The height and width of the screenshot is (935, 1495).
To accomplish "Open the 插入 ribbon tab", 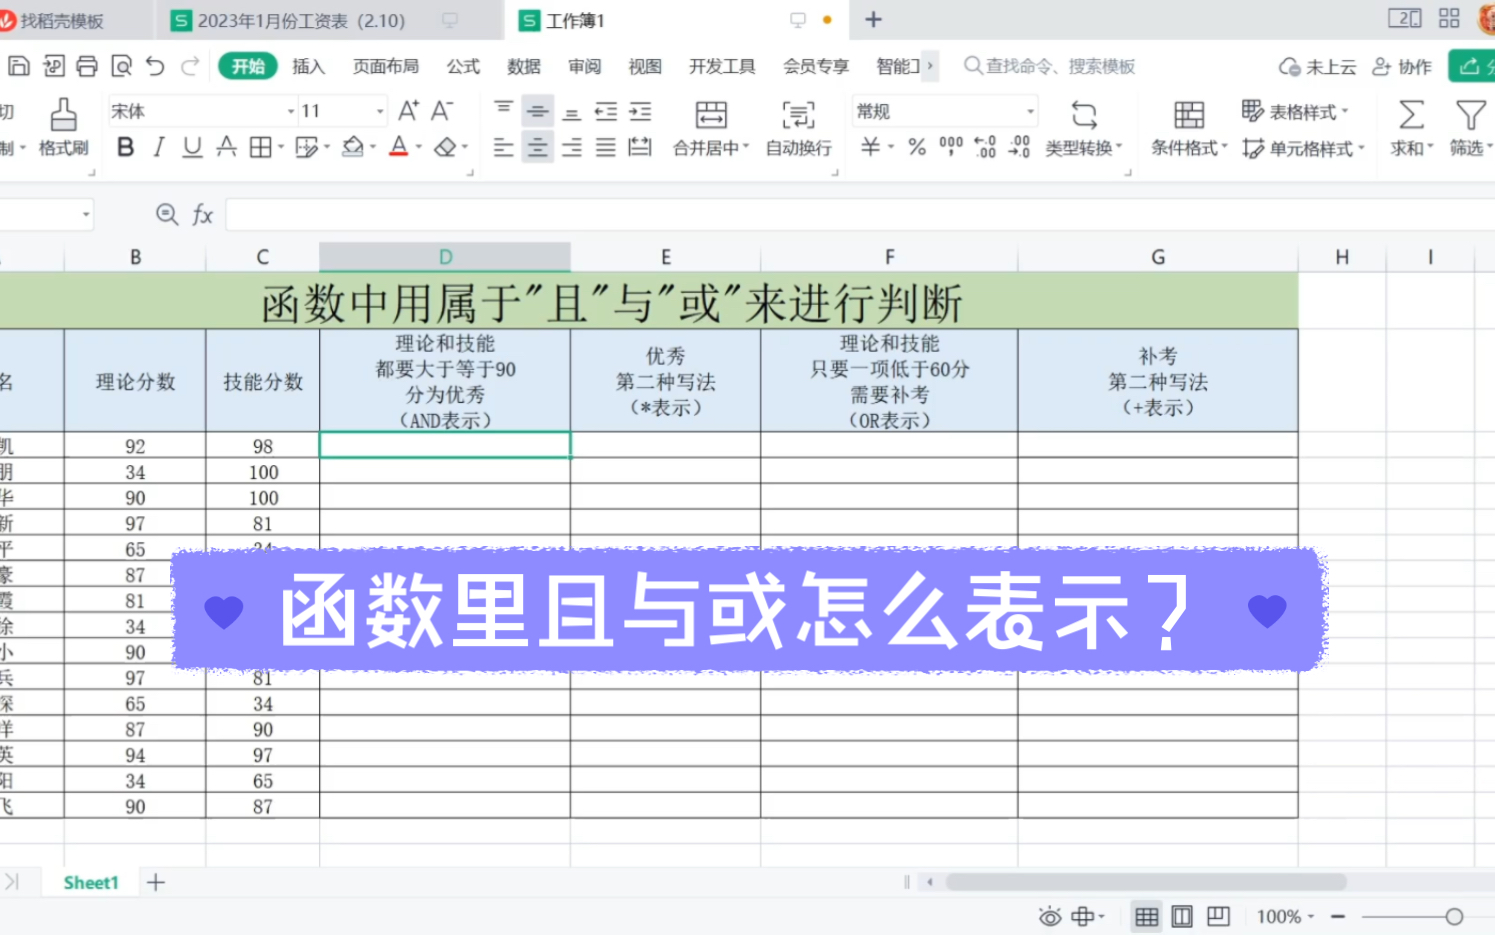I will coord(308,66).
